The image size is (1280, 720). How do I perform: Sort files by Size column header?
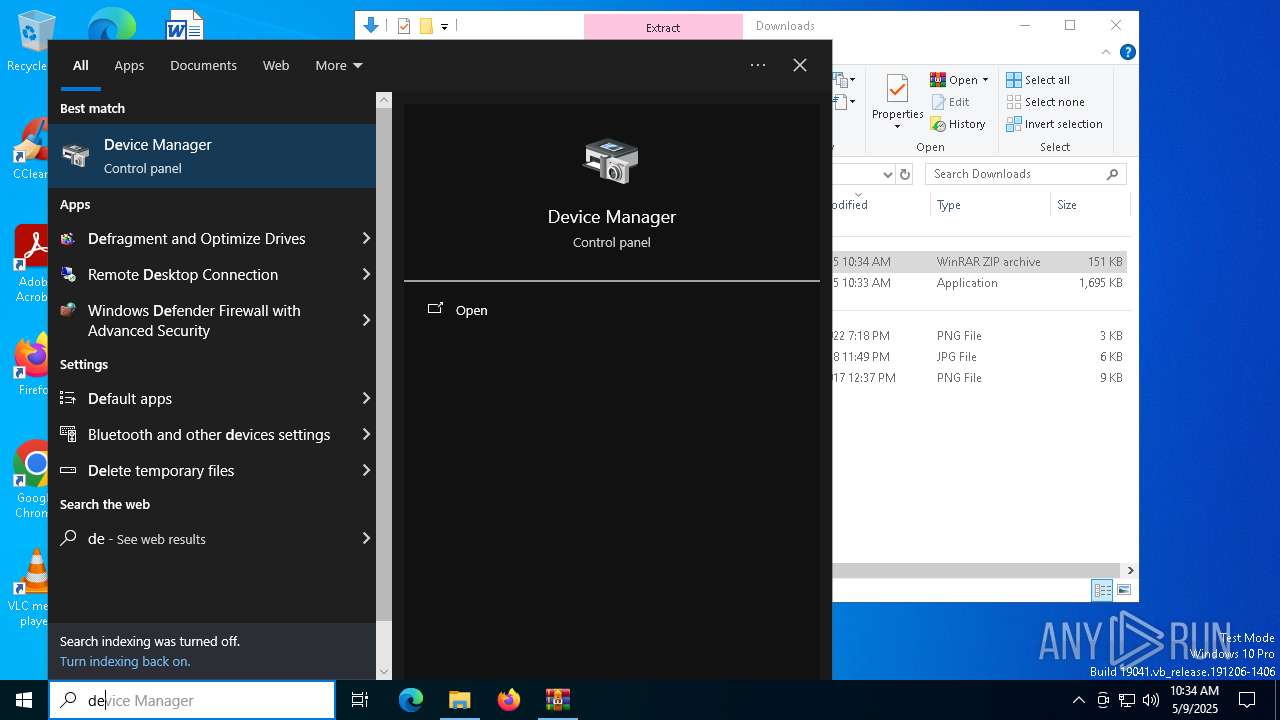click(1089, 205)
